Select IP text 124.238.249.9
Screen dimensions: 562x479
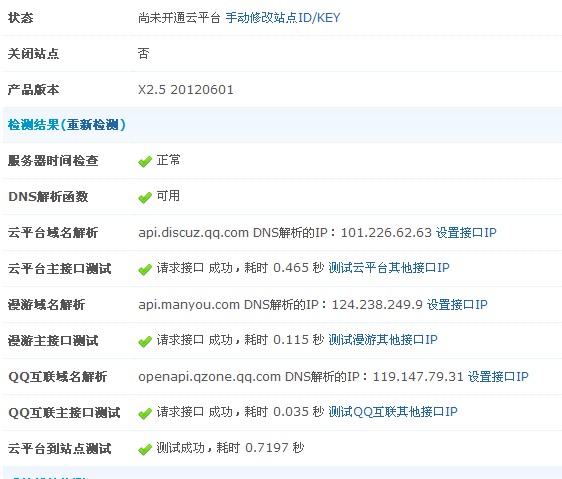pyautogui.click(x=377, y=305)
